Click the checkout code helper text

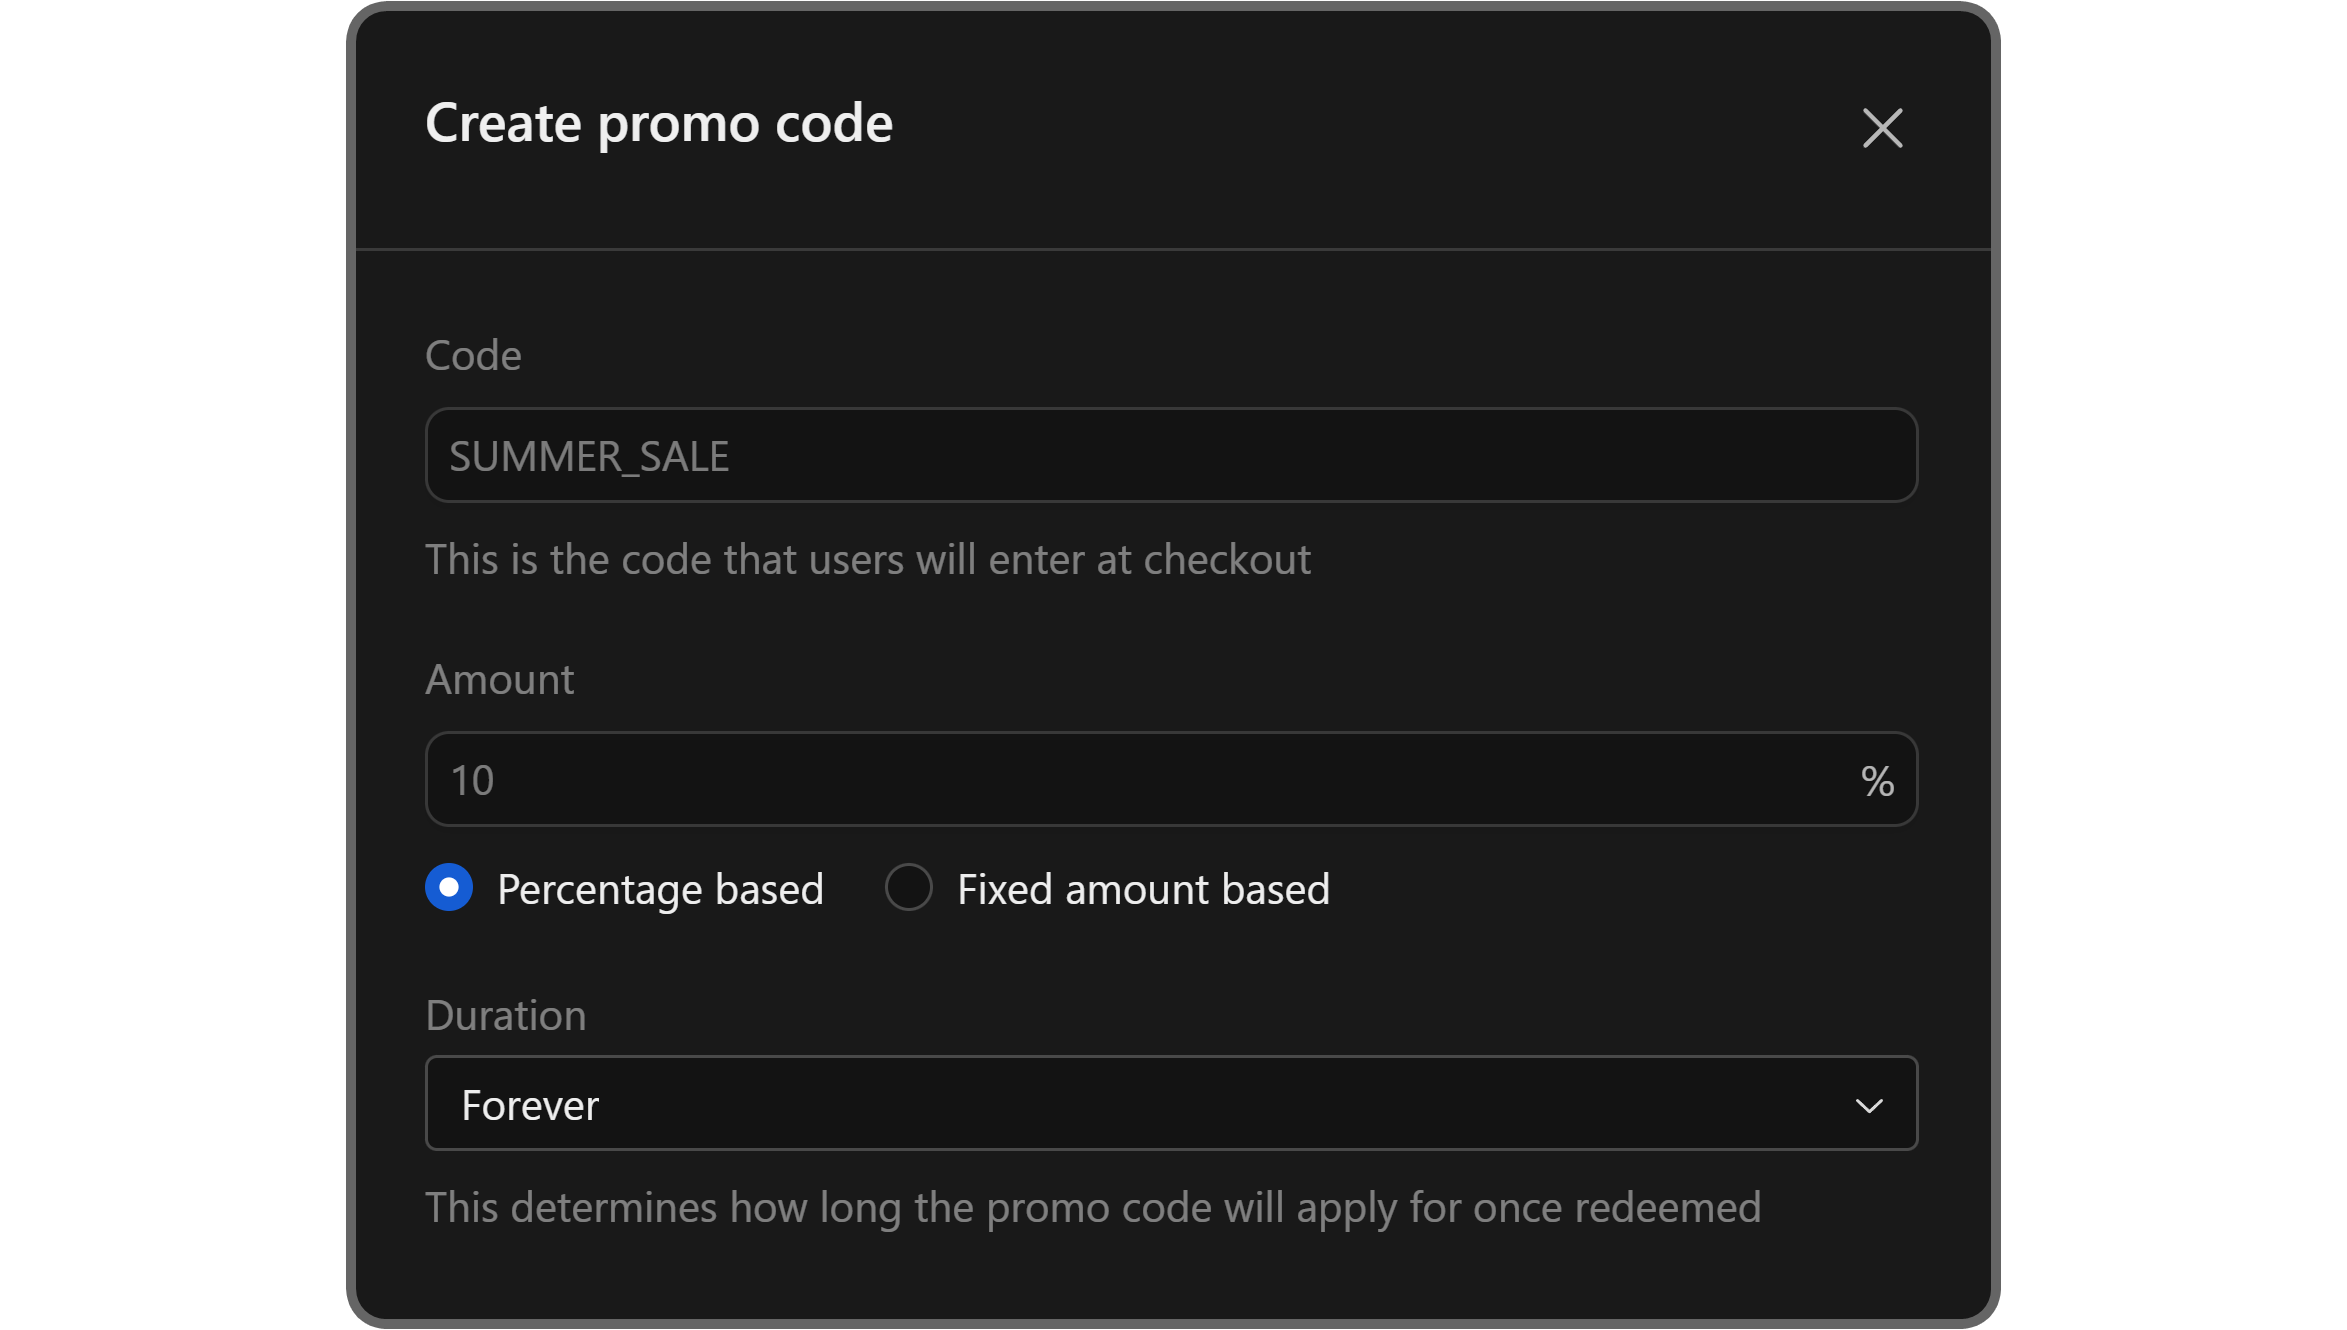[x=867, y=559]
